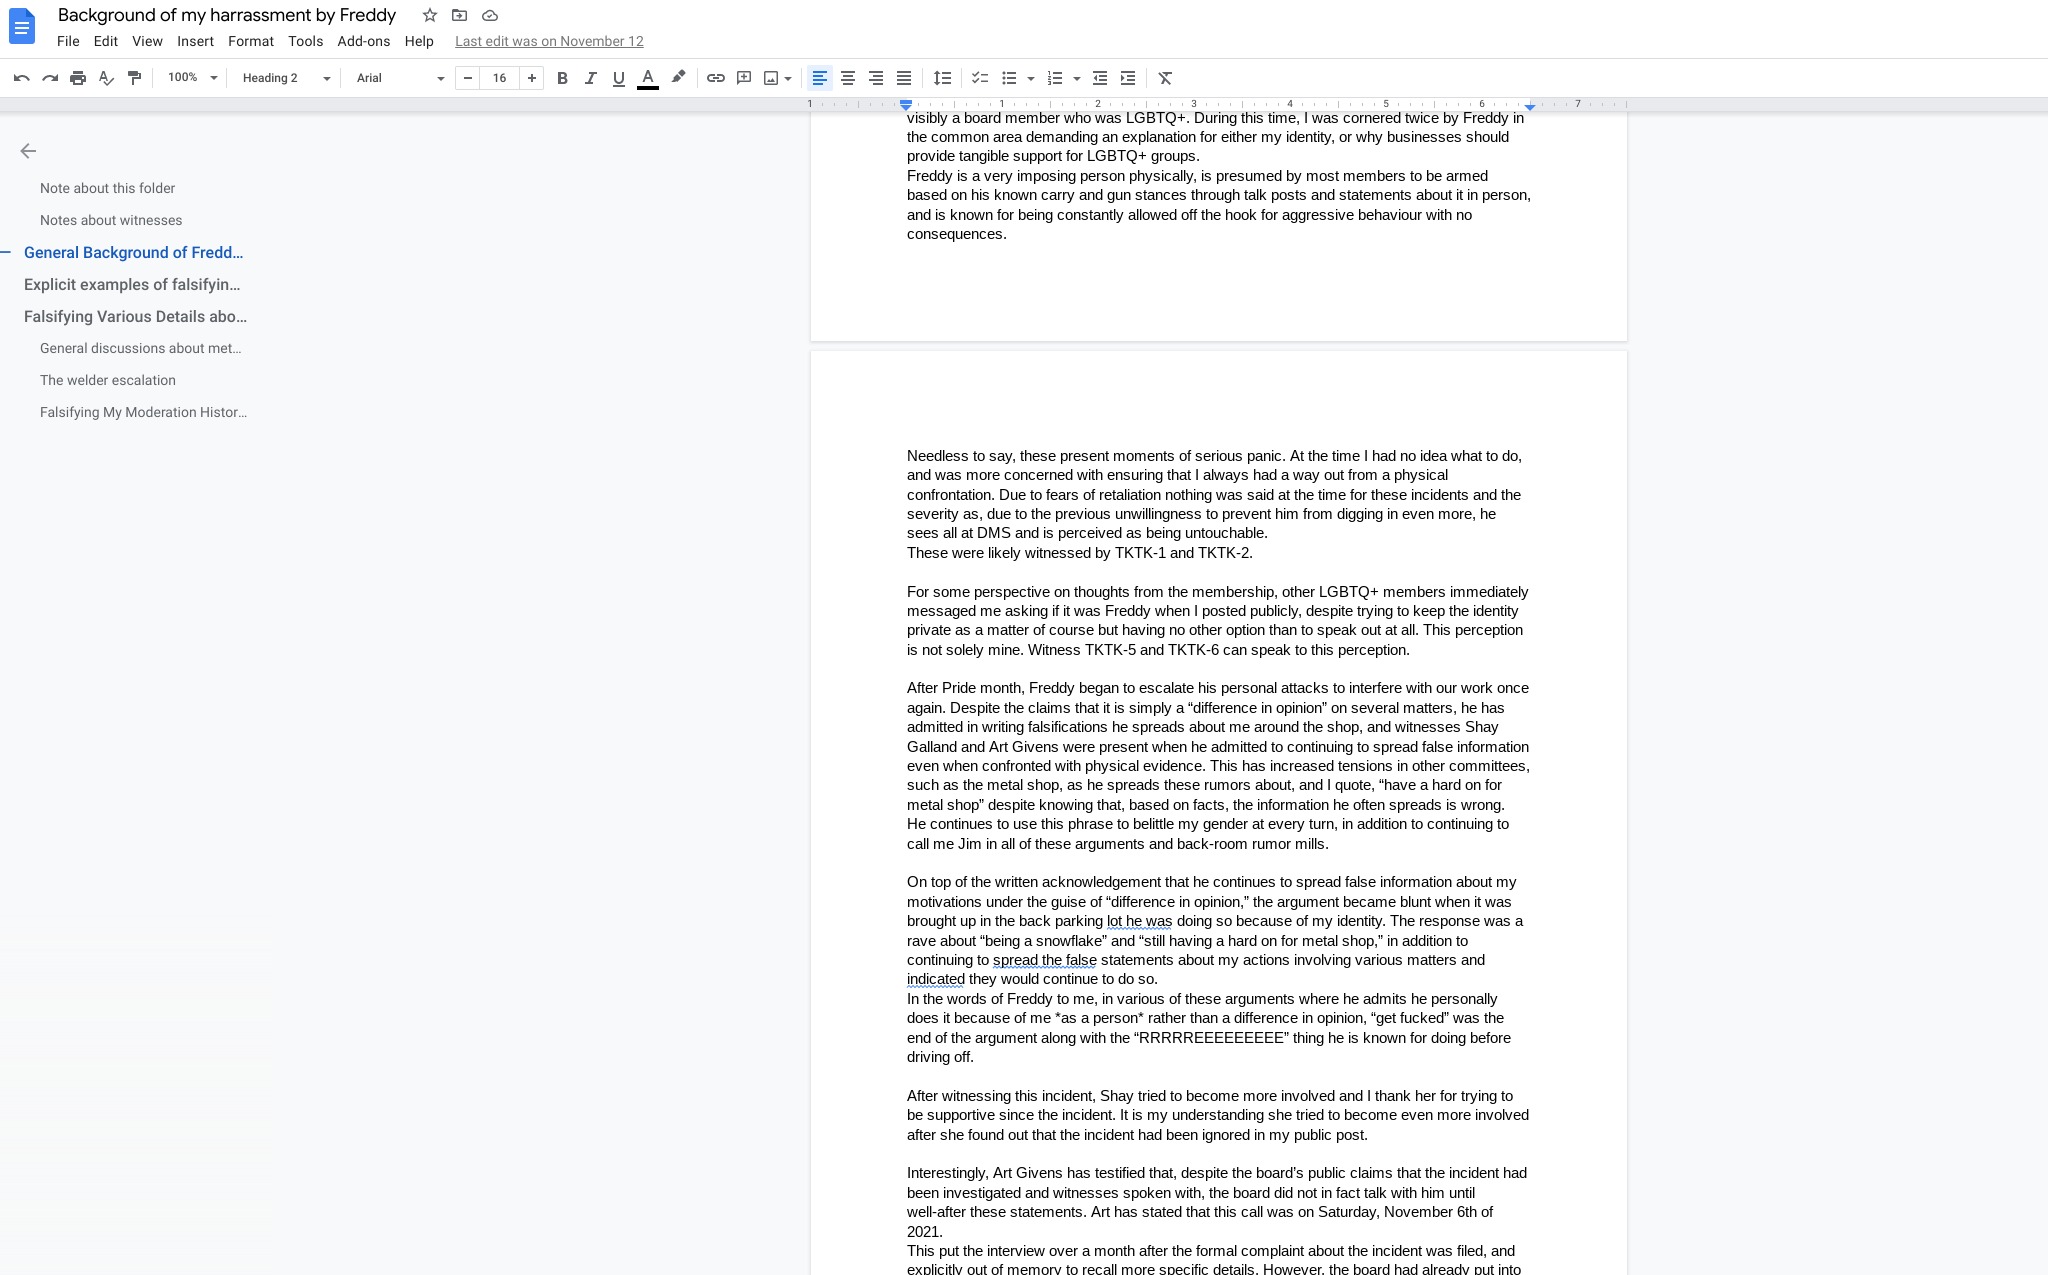Jump to The welder escalation heading
Screen dimensions: 2048x1275
(x=108, y=380)
